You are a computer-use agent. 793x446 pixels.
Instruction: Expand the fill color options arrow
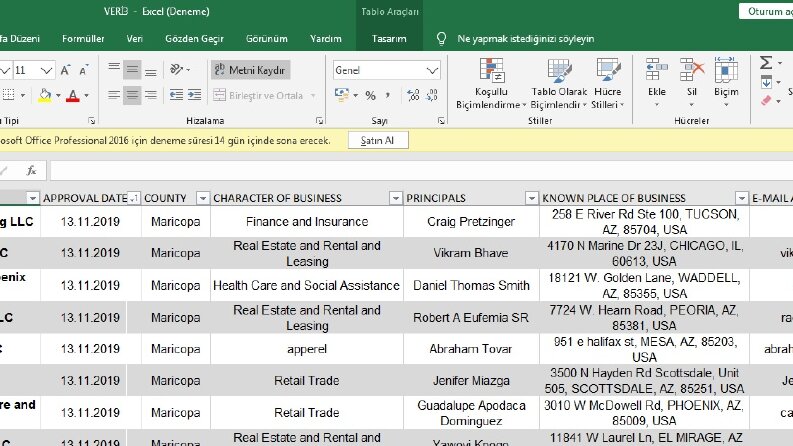[x=58, y=95]
